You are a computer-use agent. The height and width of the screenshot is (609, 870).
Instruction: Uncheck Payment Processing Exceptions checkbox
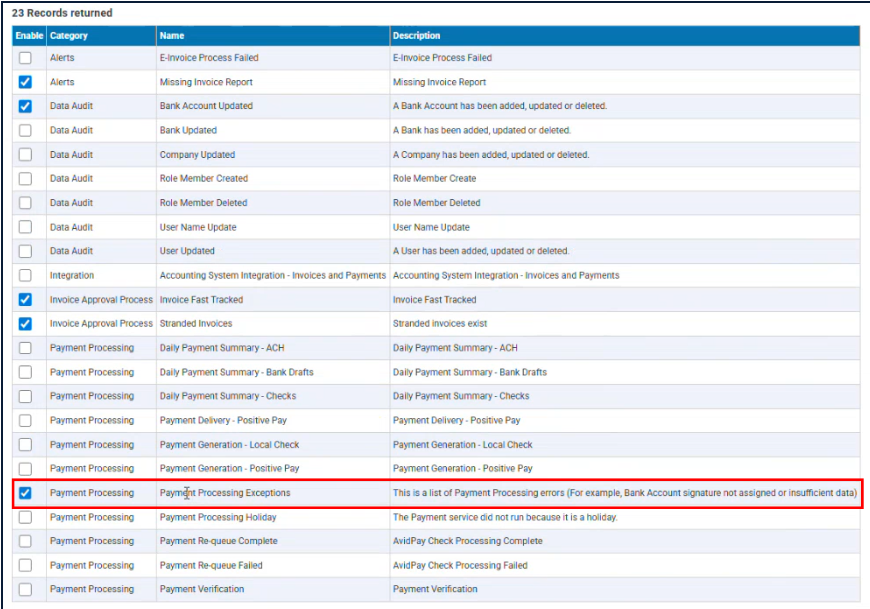click(x=25, y=493)
